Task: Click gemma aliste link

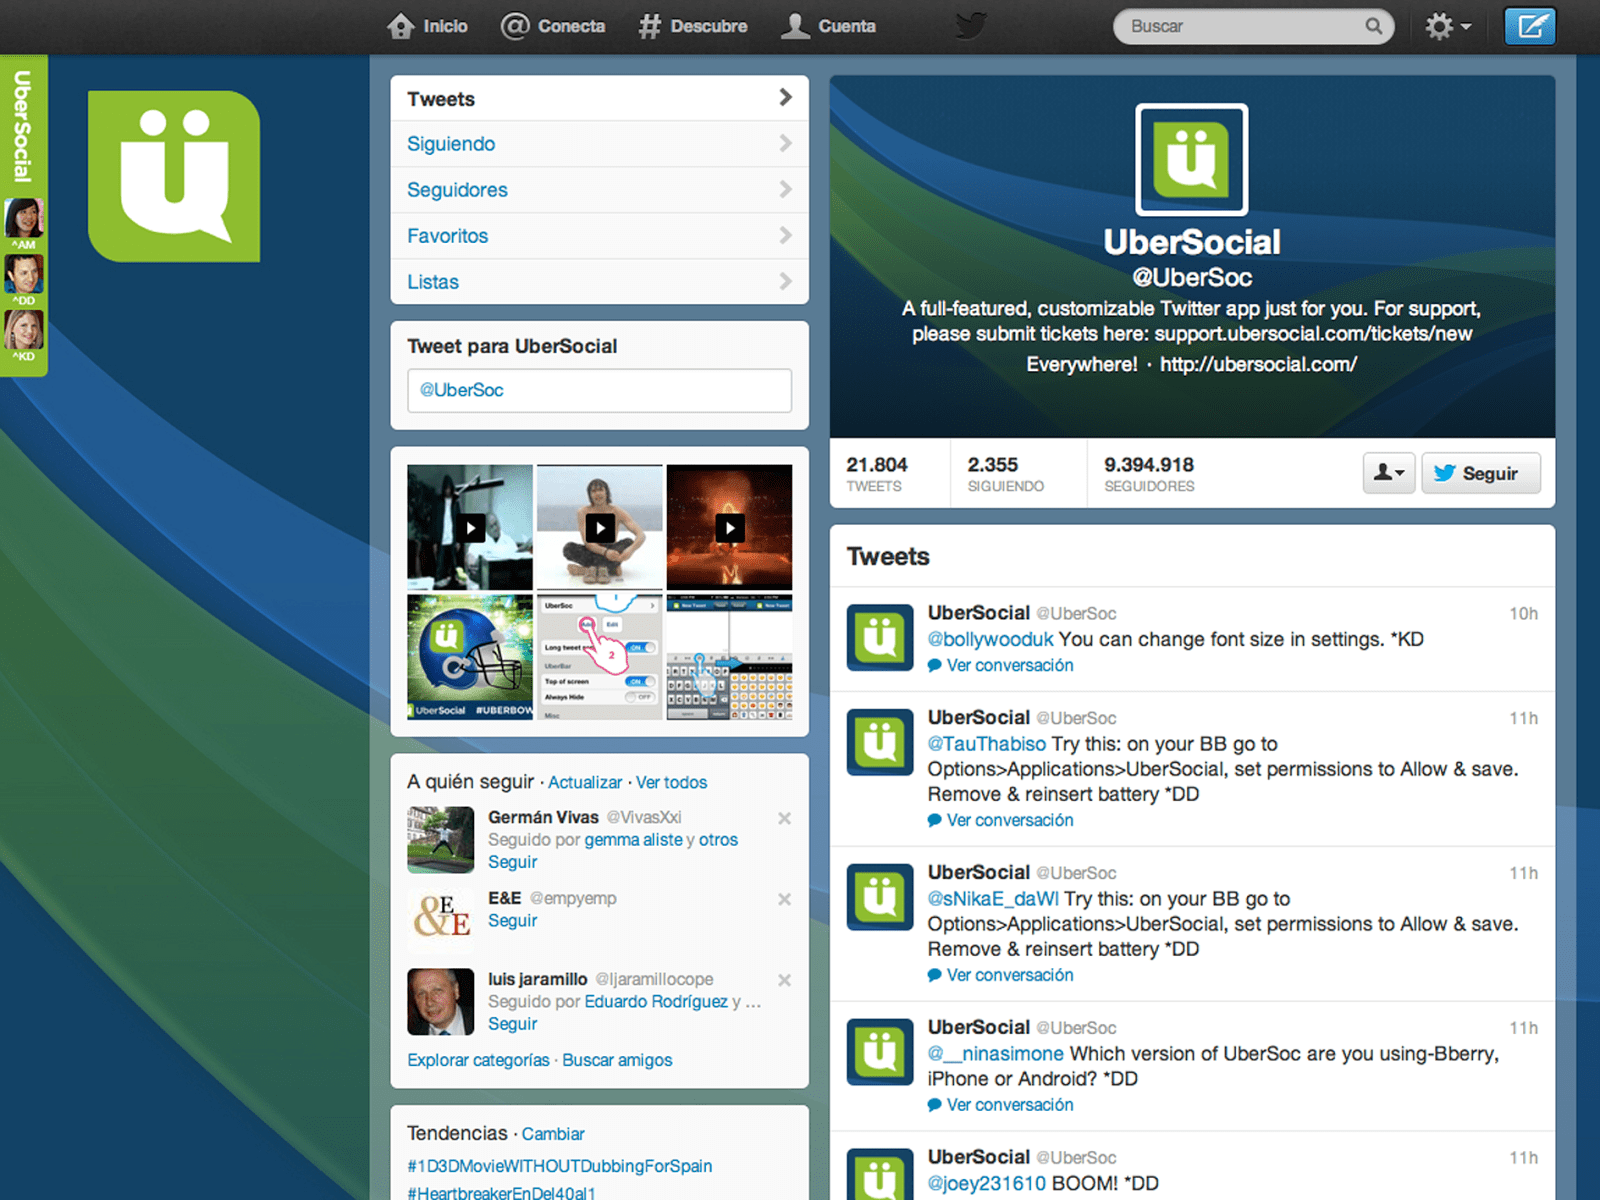Action: [634, 840]
